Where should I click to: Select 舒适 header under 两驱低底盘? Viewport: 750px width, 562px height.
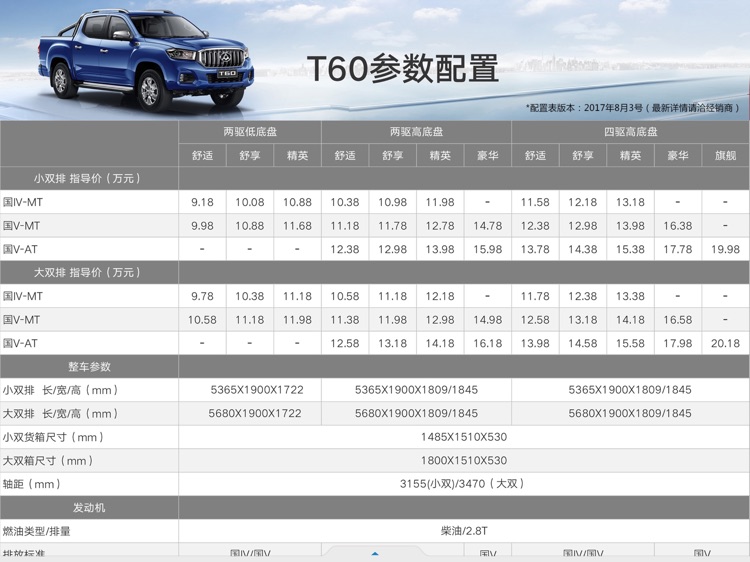pos(202,155)
